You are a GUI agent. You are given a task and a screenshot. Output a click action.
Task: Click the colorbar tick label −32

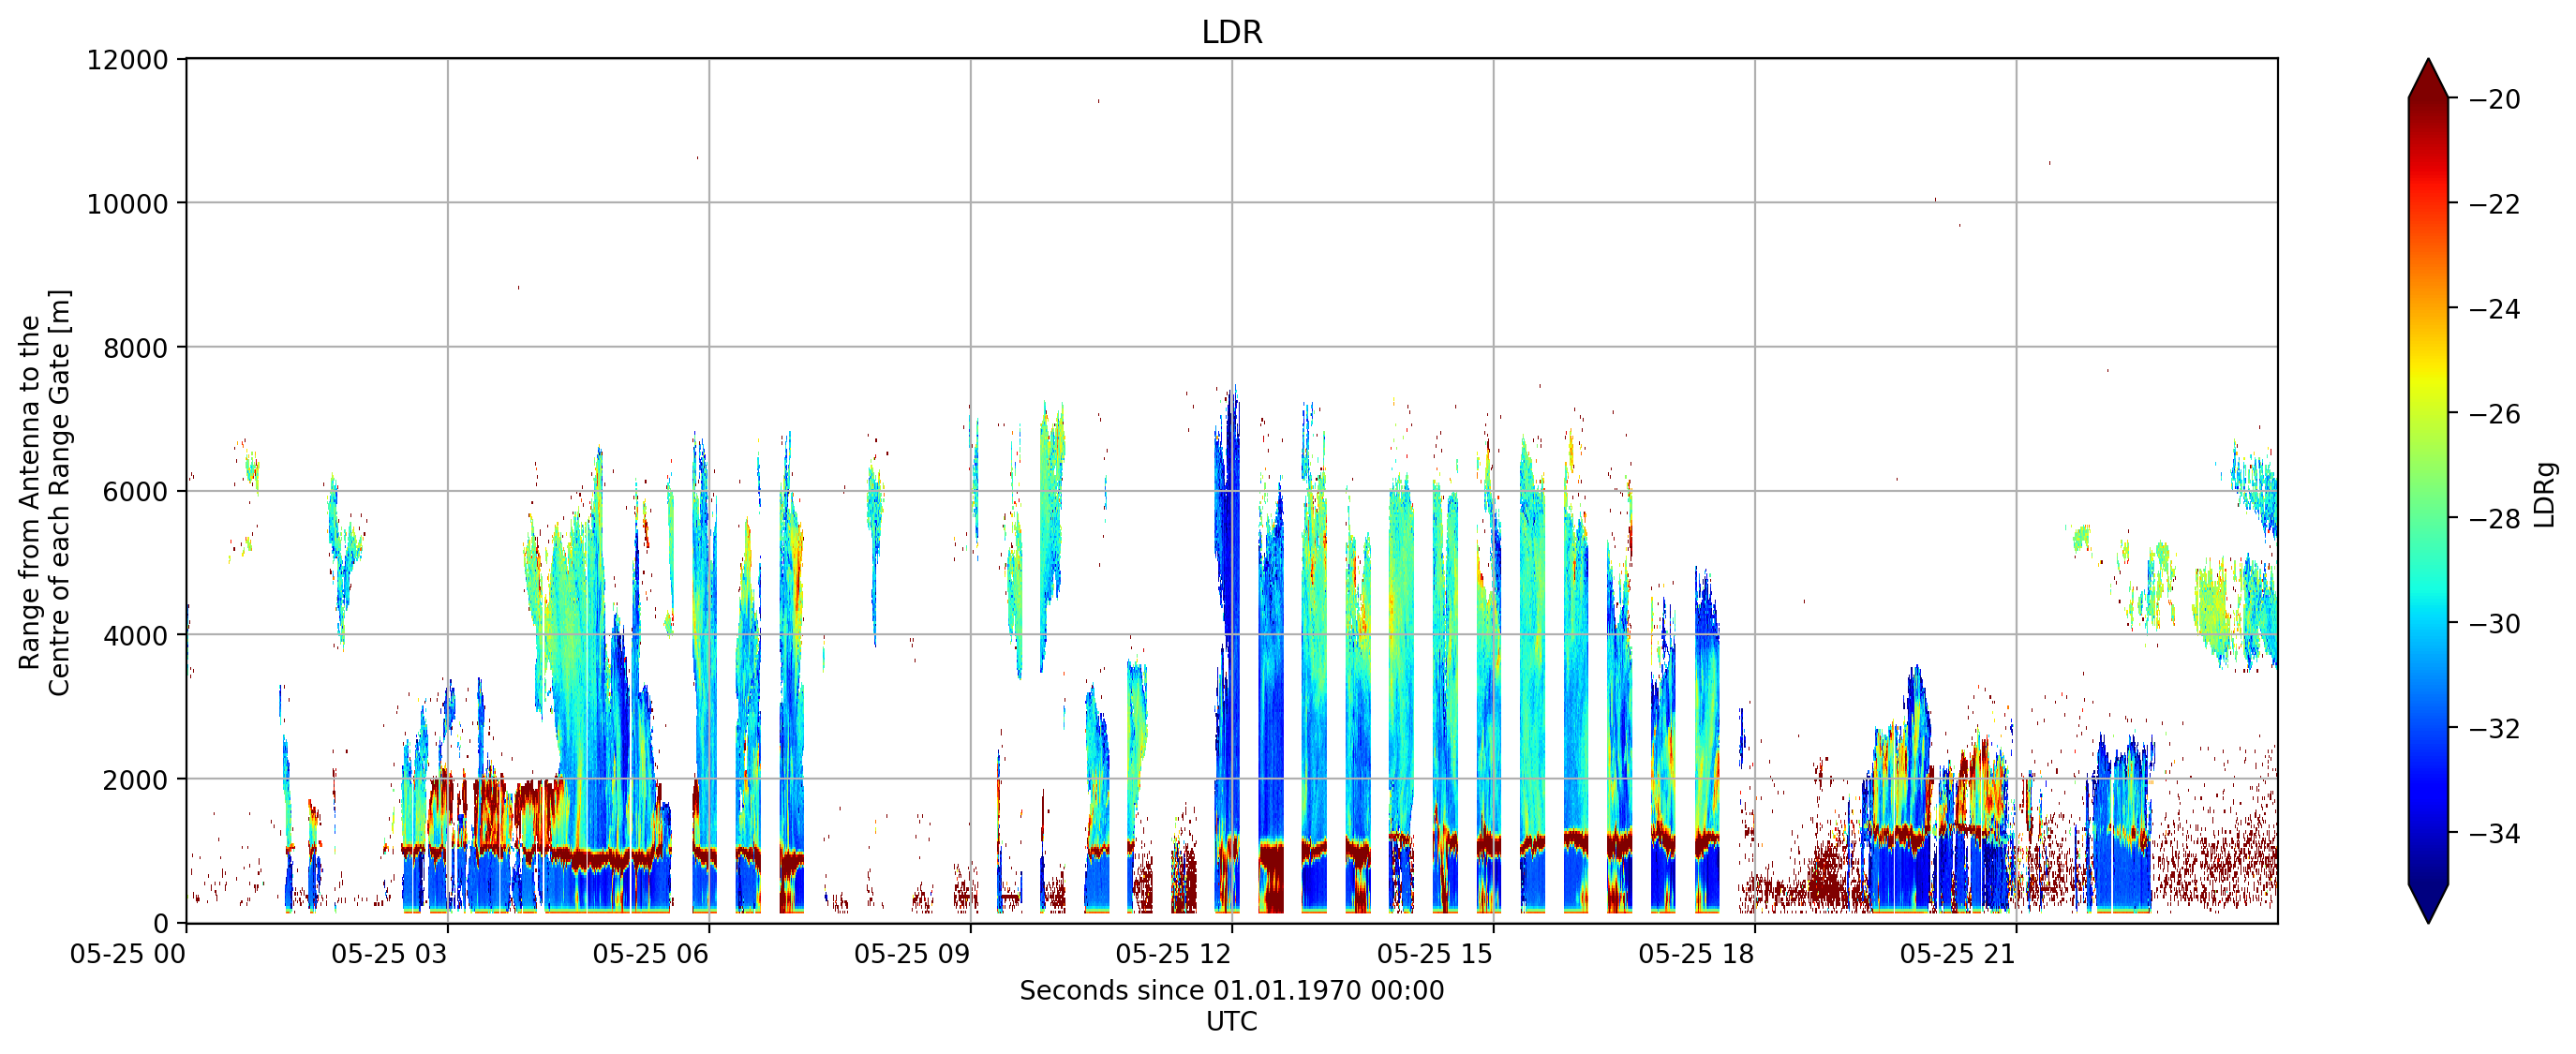pos(2494,728)
